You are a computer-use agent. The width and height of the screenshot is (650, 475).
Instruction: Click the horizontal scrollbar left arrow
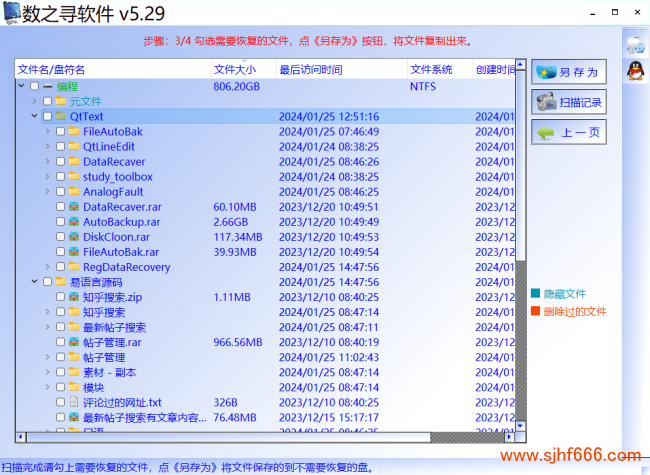coord(21,437)
